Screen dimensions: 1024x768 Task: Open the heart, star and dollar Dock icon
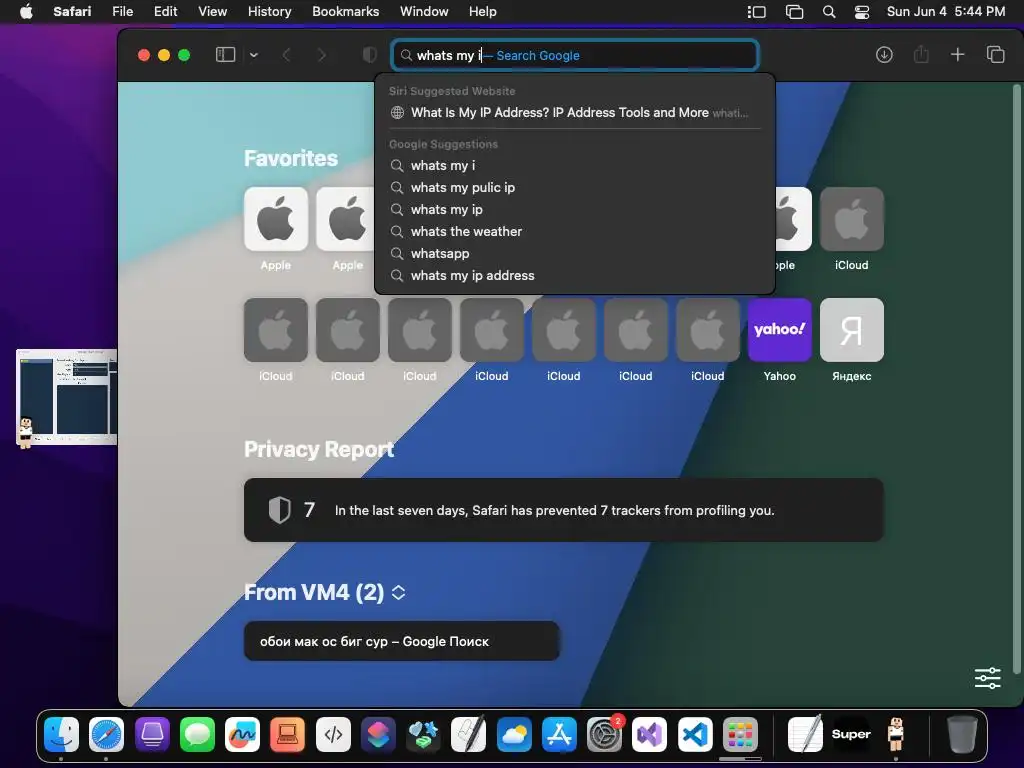click(x=423, y=734)
